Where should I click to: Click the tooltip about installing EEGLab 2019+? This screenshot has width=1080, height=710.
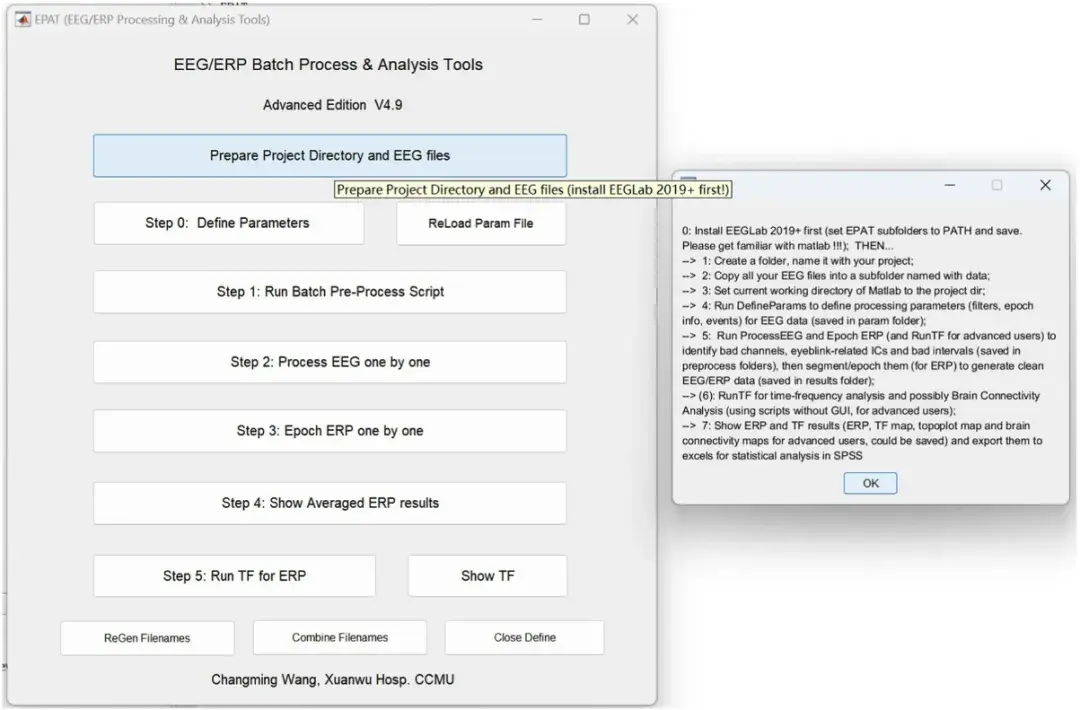click(x=532, y=189)
